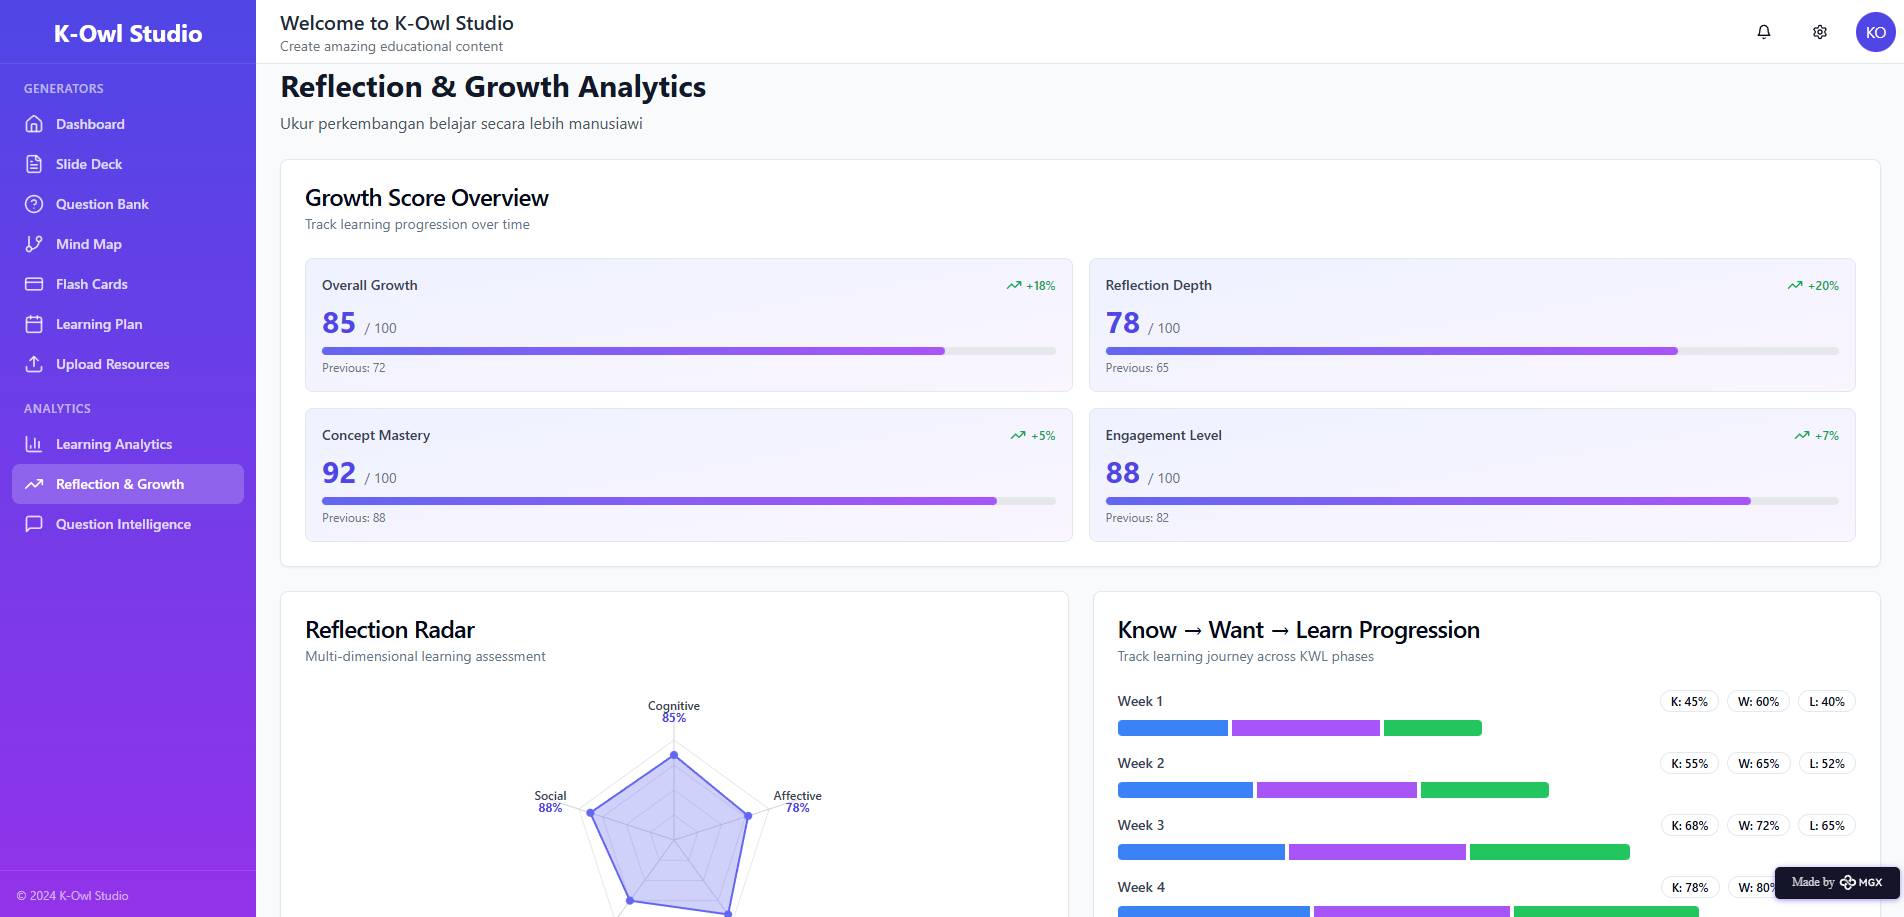Click the Week 4 K: 78% badge

tap(1689, 888)
